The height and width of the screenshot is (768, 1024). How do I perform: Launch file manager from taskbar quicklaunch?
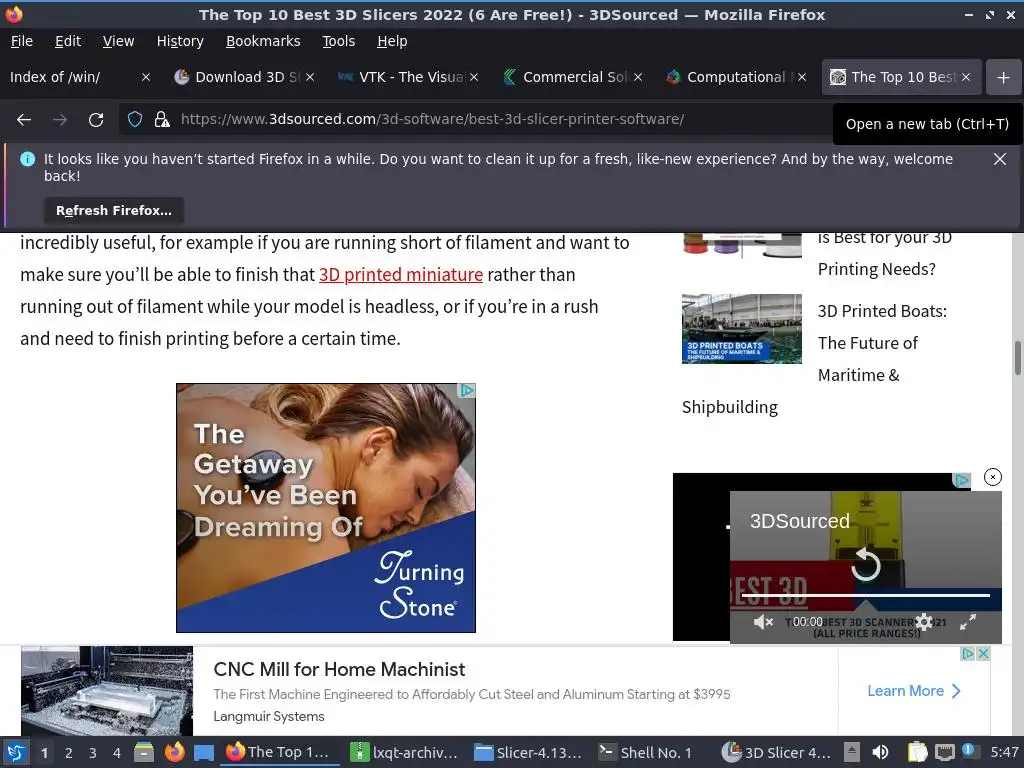(144, 752)
